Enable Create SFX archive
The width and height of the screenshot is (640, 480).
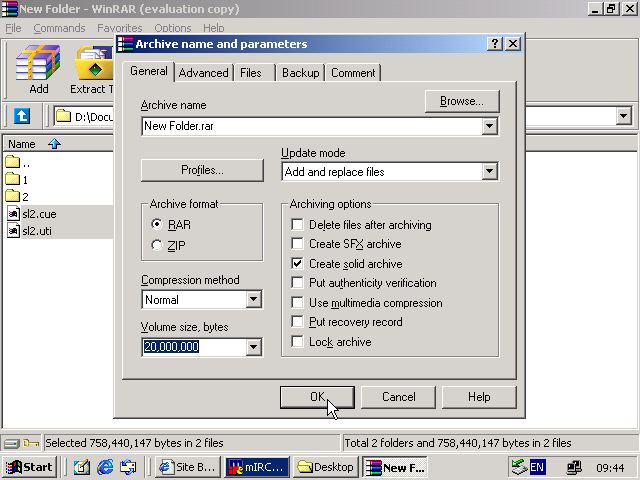[x=297, y=244]
